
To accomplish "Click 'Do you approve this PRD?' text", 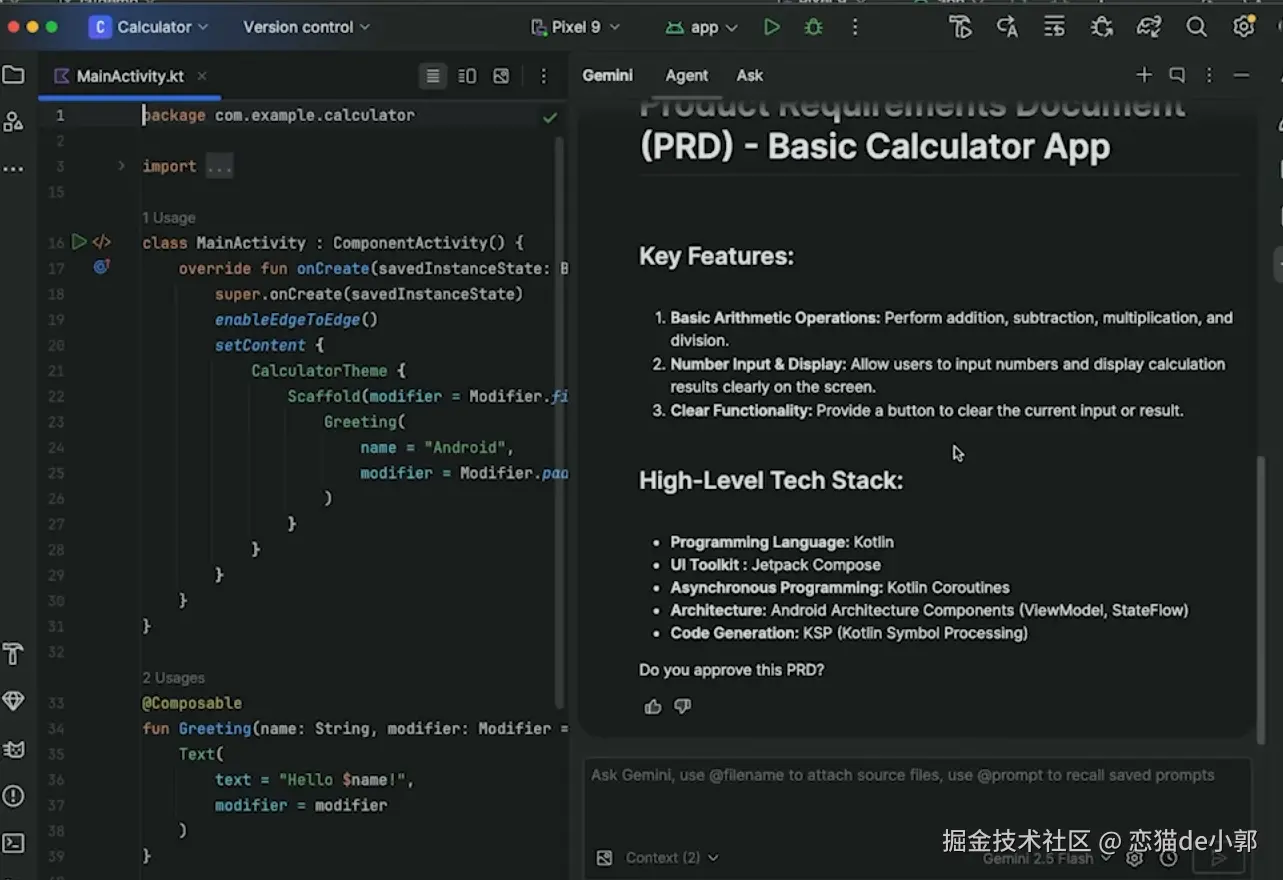I will (x=731, y=670).
